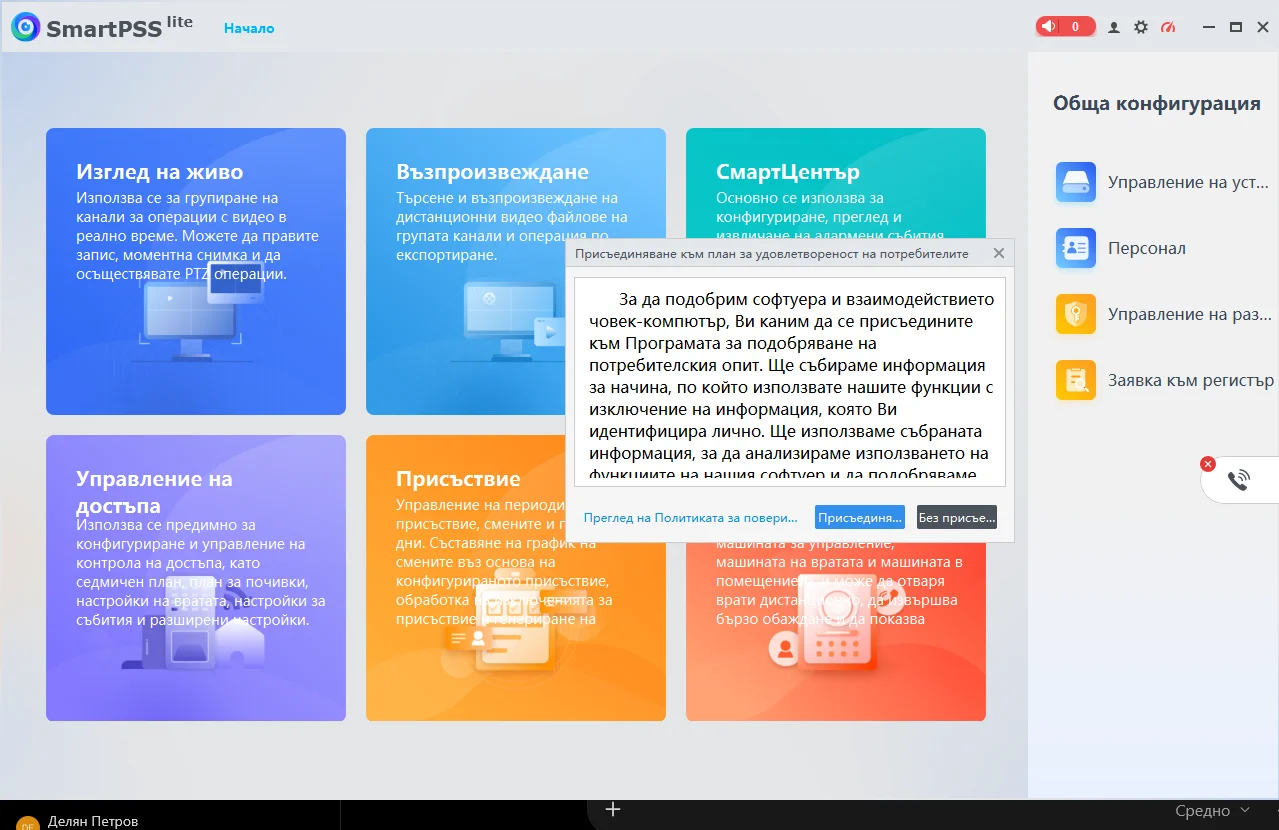Viewport: 1279px width, 830px height.
Task: Close the user satisfaction plan dialog
Action: pyautogui.click(x=998, y=254)
